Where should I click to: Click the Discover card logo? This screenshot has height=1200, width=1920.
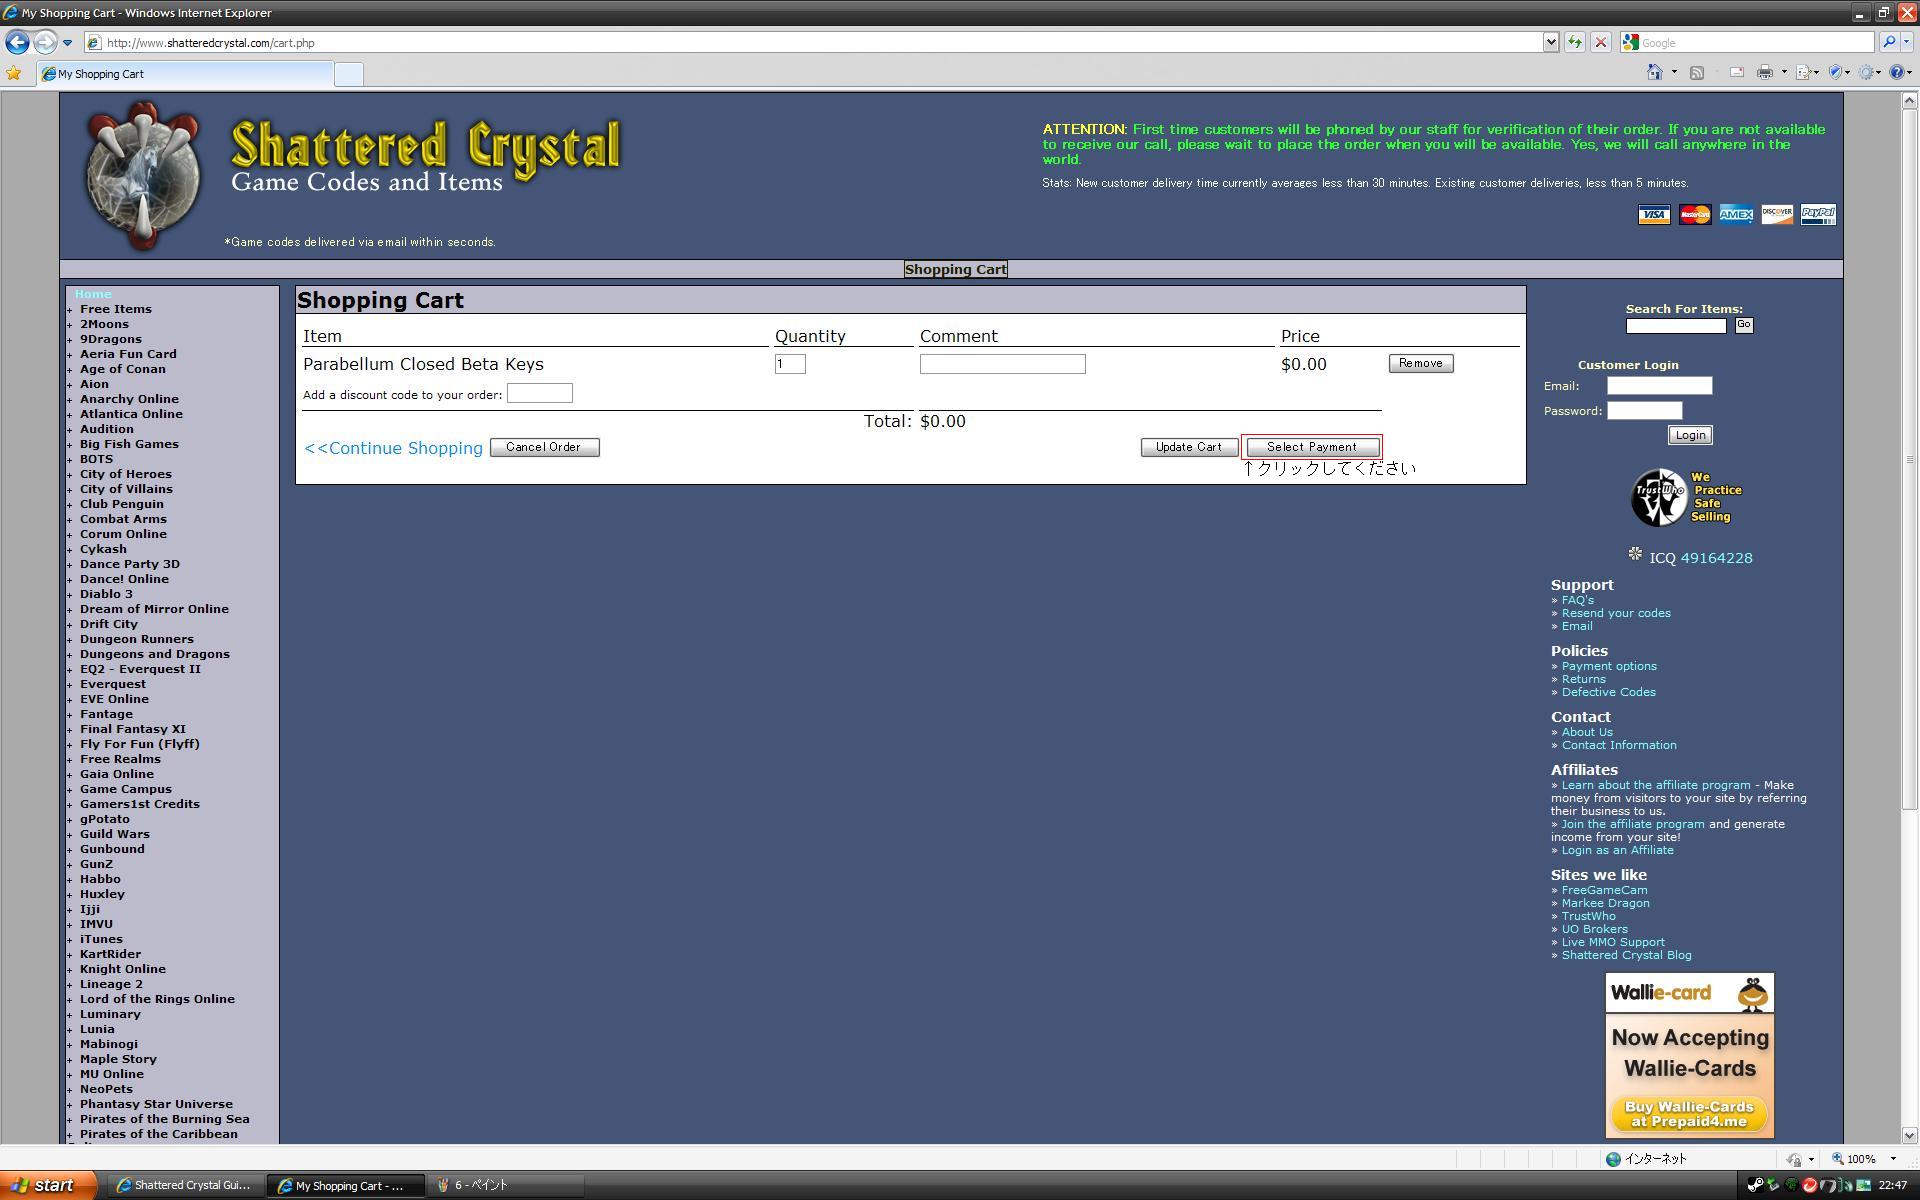click(1777, 215)
